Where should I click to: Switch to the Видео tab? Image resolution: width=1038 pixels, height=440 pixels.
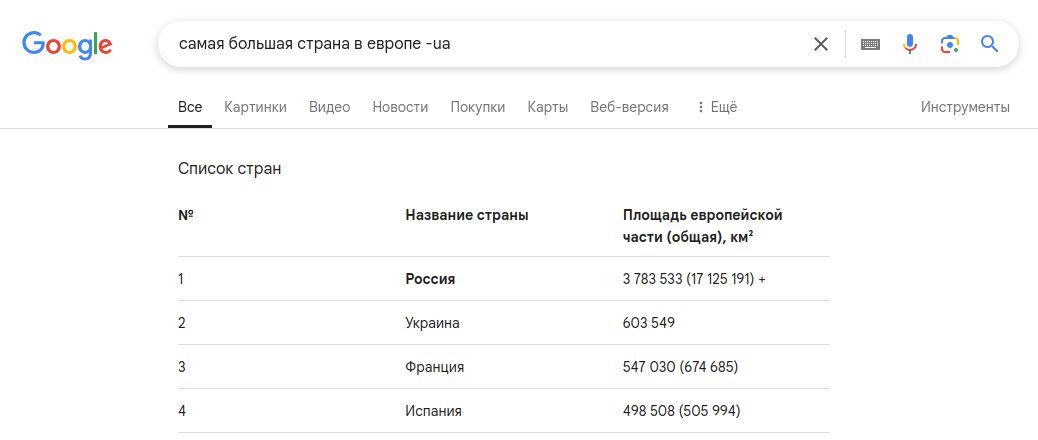click(329, 107)
